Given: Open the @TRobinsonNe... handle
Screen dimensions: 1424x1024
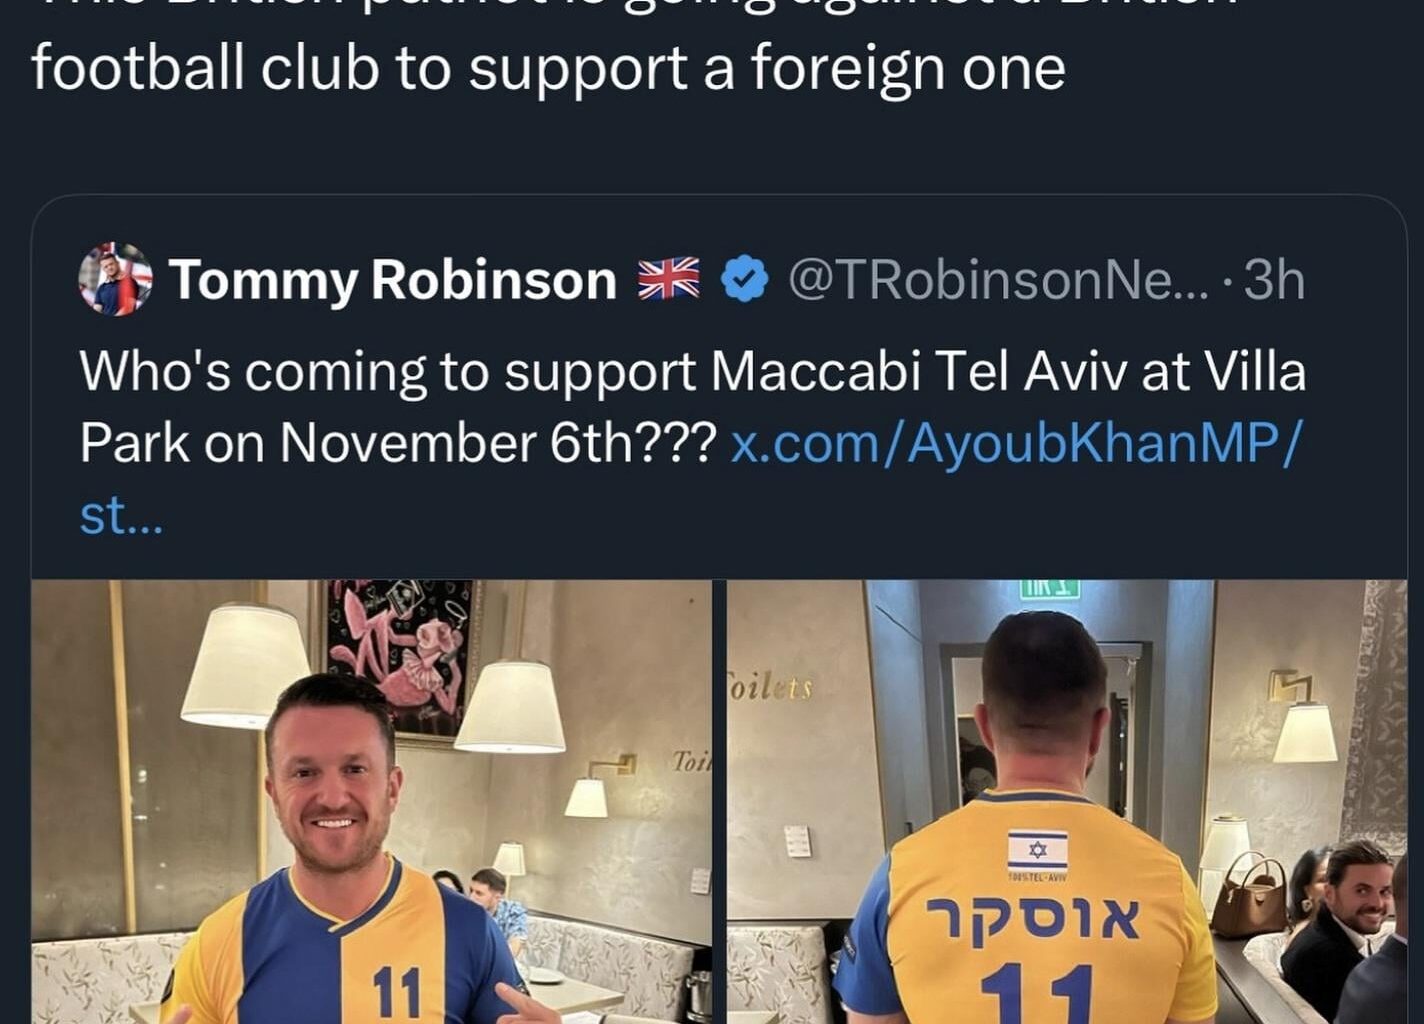Looking at the screenshot, I should point(998,280).
